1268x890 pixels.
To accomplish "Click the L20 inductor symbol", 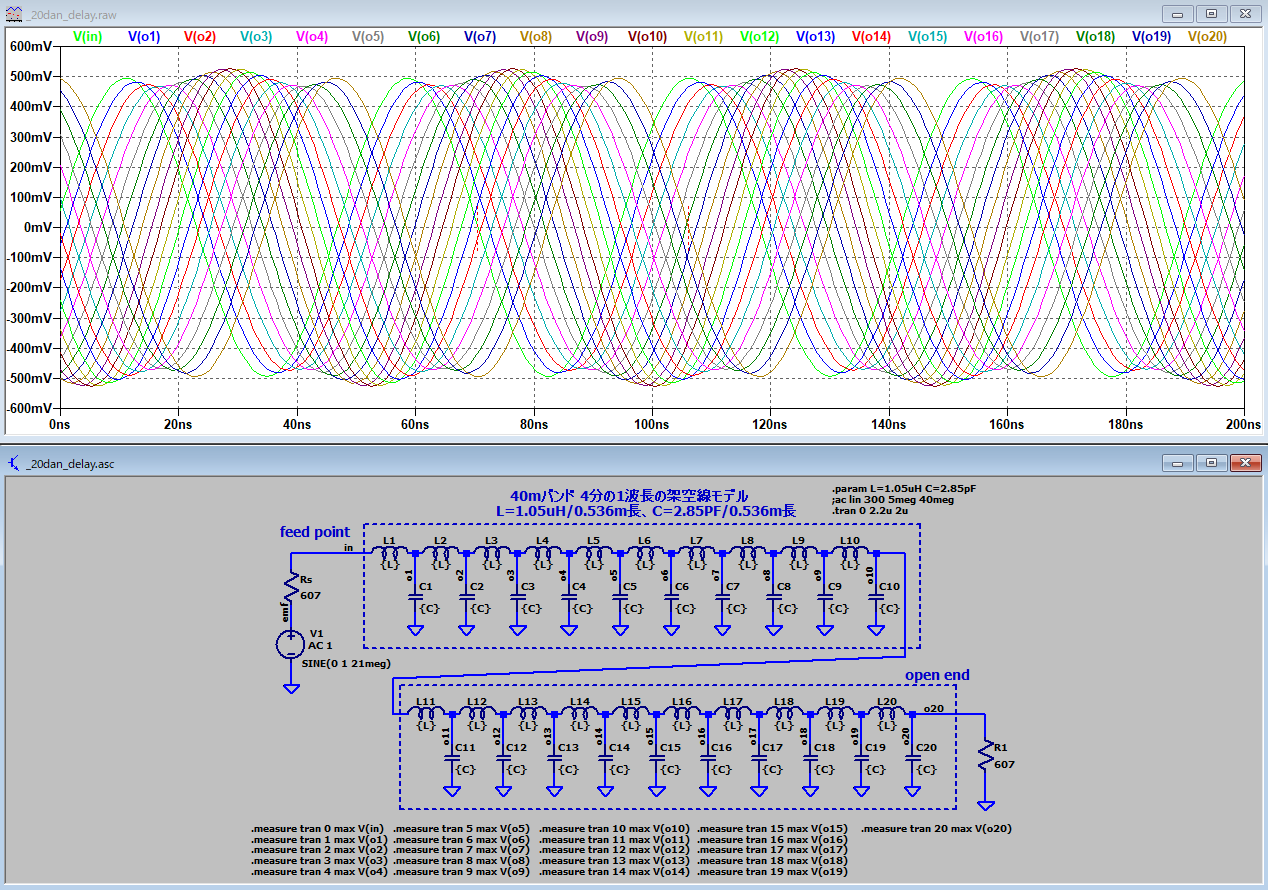I will (886, 713).
